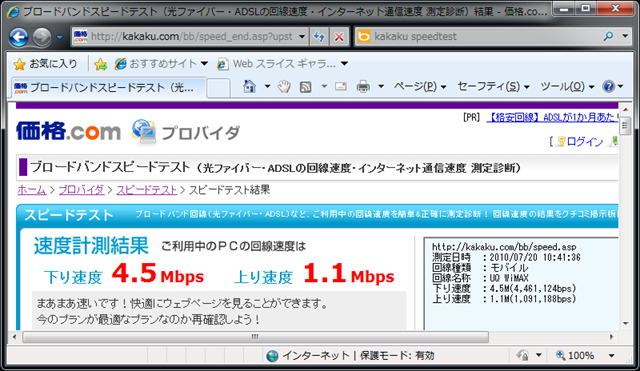Viewport: 640px width, 371px height.
Task: Click the page favicon in the address bar
Action: click(80, 37)
